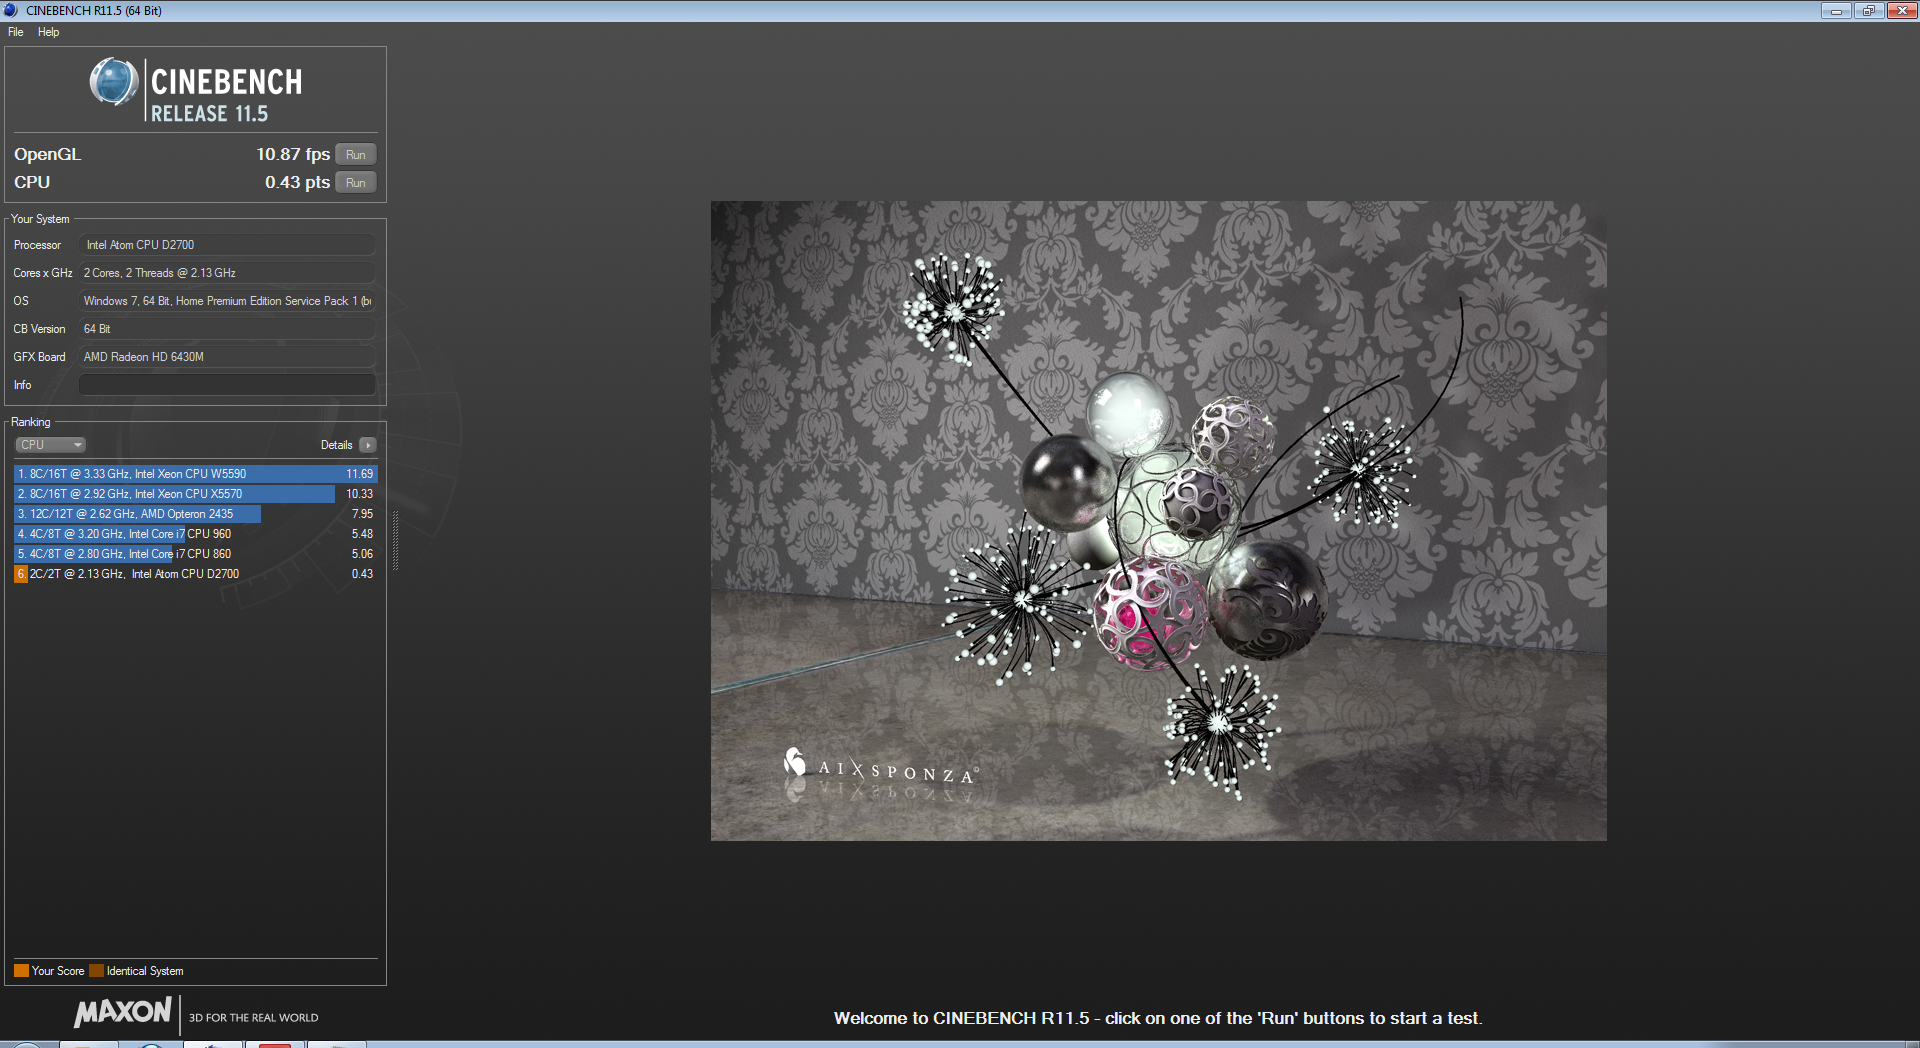Click the Cinebench globe logo icon

(114, 82)
